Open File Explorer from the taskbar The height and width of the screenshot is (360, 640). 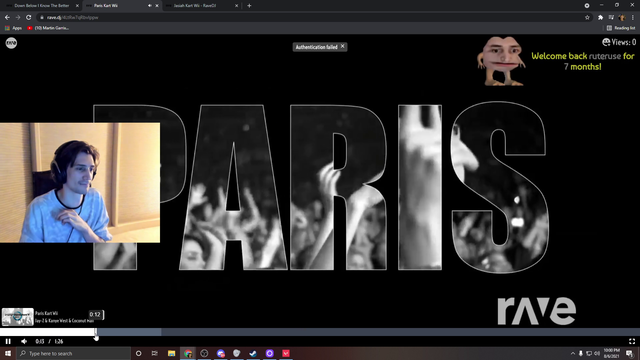[x=171, y=353]
